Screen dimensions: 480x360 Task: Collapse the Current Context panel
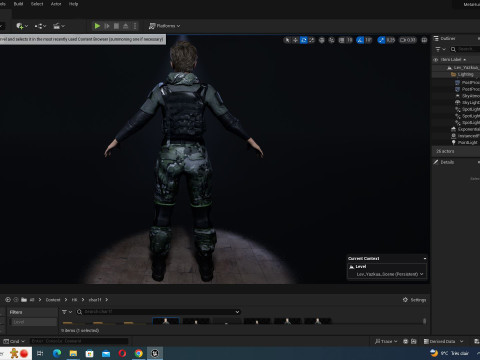(x=425, y=259)
